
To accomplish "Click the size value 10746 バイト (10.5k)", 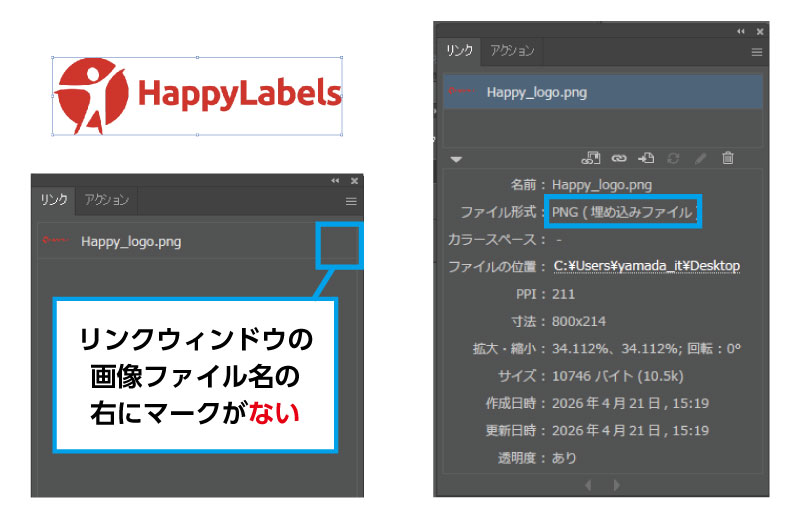I will pos(617,376).
